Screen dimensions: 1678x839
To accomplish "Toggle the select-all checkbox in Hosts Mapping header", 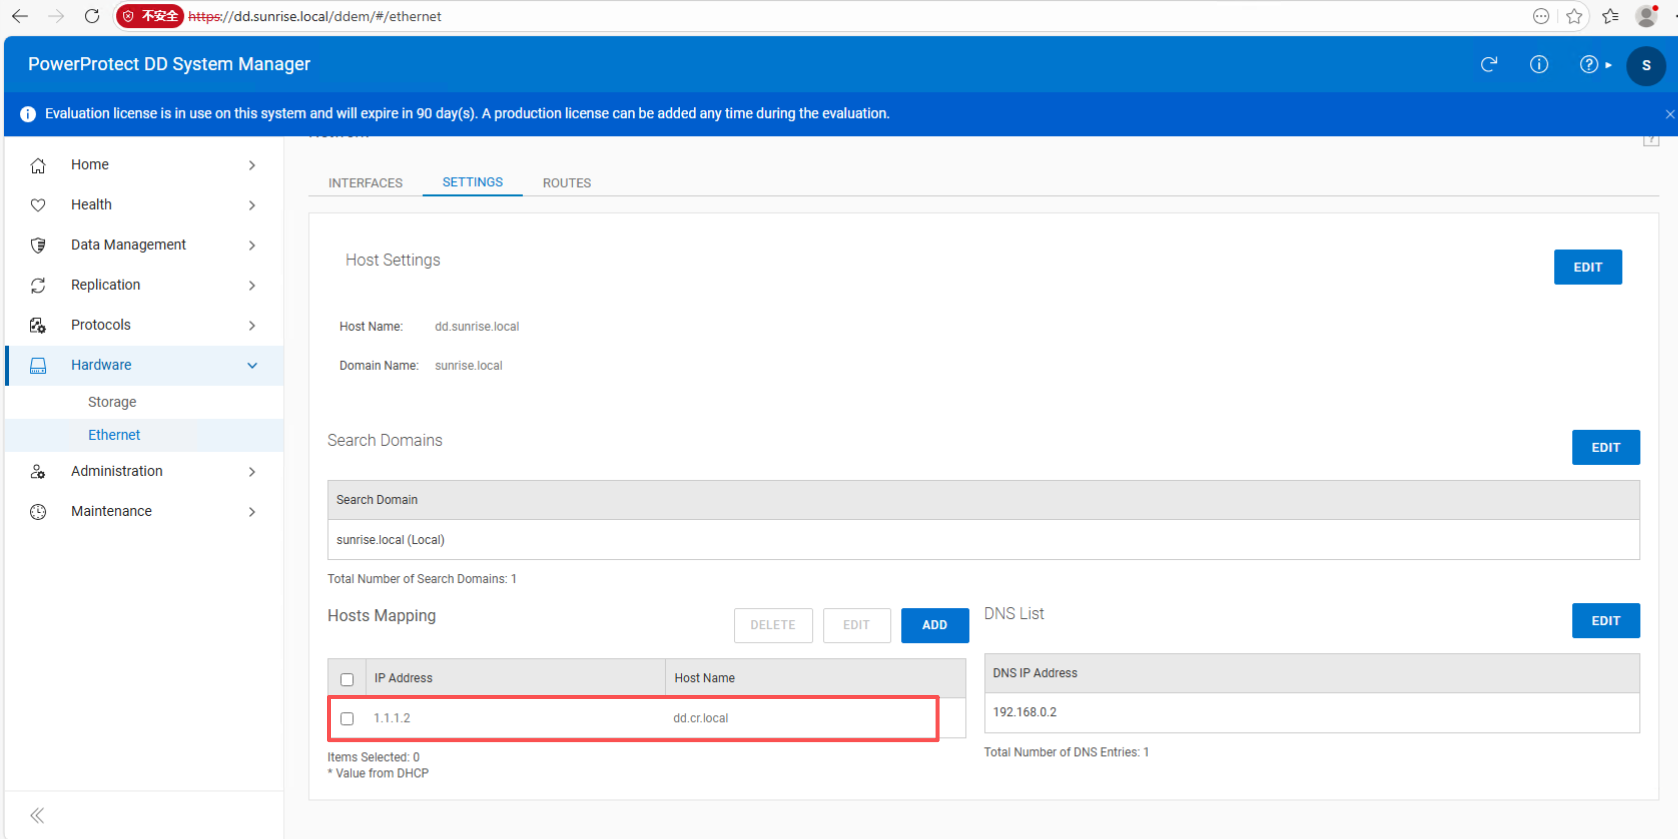I will tap(347, 679).
